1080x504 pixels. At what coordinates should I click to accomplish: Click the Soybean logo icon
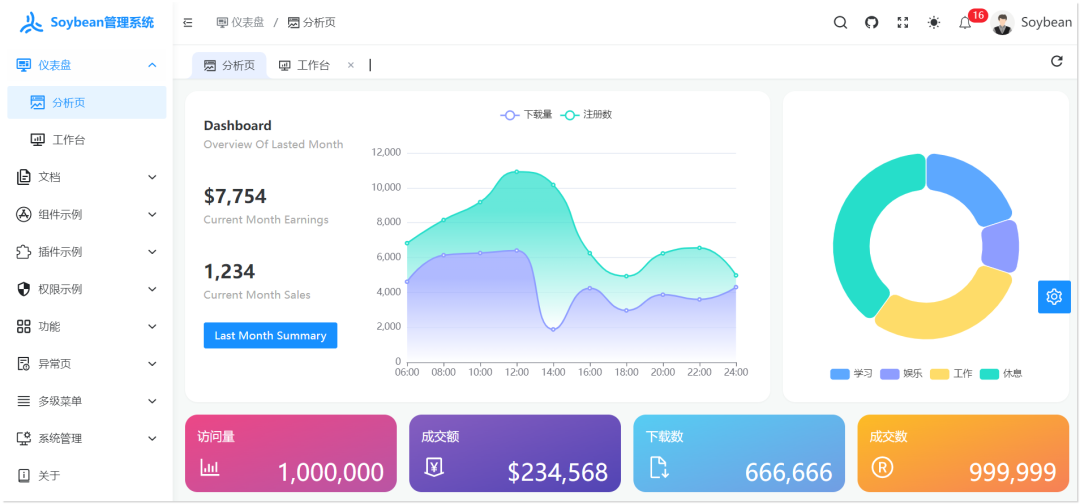coord(31,23)
